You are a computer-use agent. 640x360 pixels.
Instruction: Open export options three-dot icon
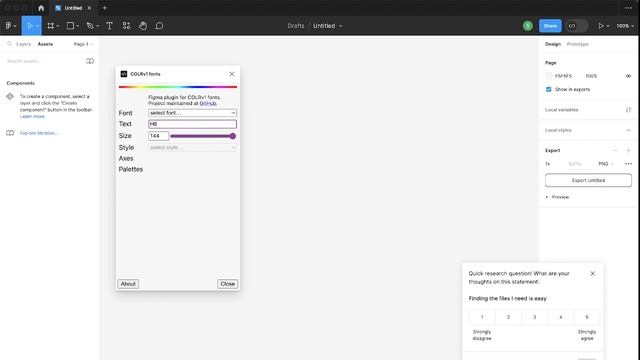coord(628,164)
